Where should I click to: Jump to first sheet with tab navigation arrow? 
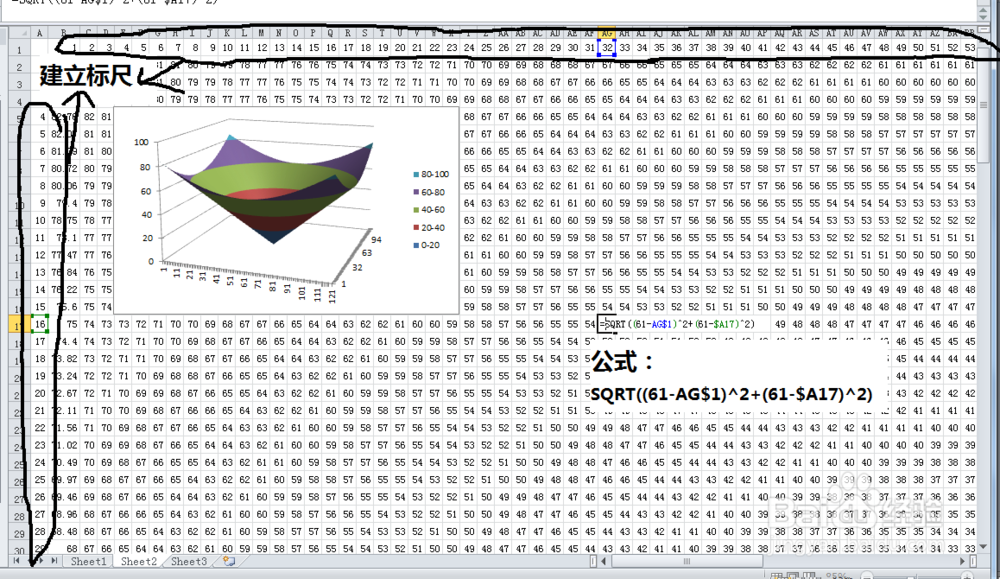pyautogui.click(x=16, y=561)
